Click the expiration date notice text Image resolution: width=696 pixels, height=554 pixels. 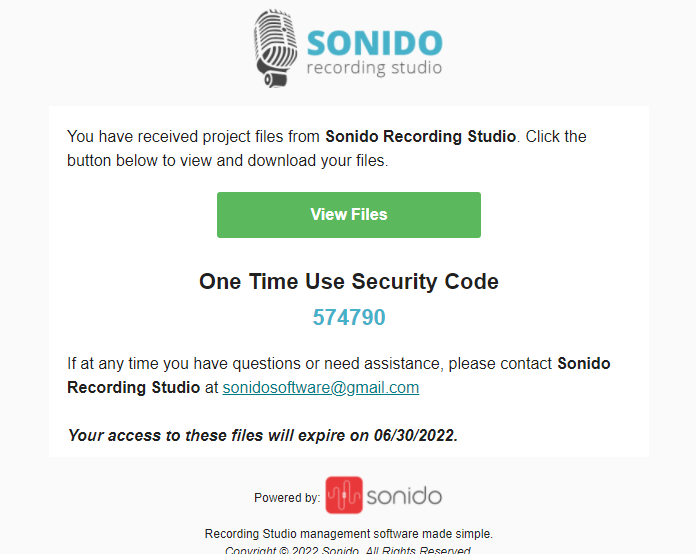coord(262,435)
